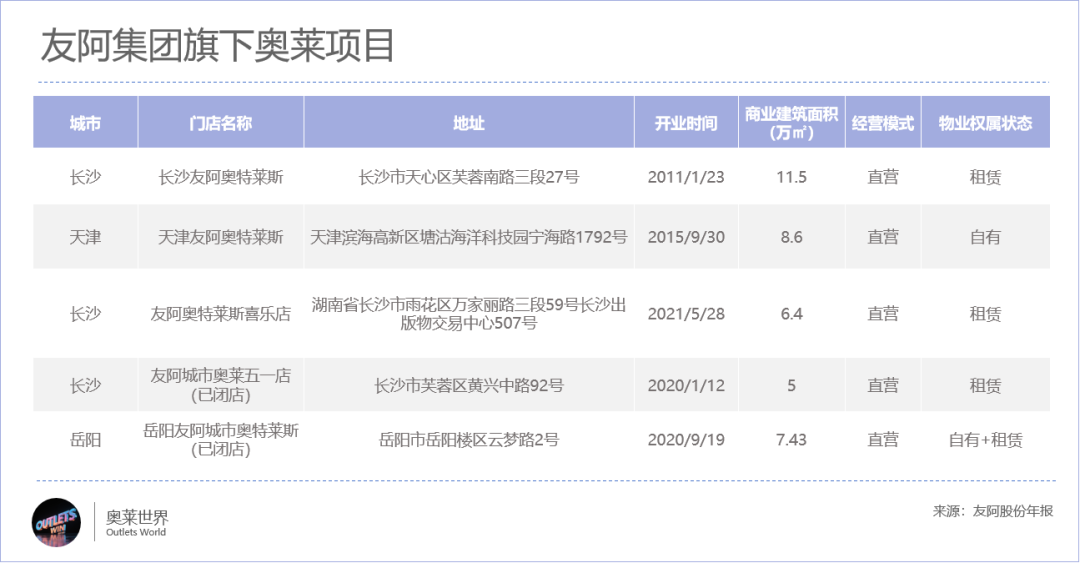Select 租赁 in the 2011/1/23 row
Viewport: 1080px width, 563px height.
[986, 177]
